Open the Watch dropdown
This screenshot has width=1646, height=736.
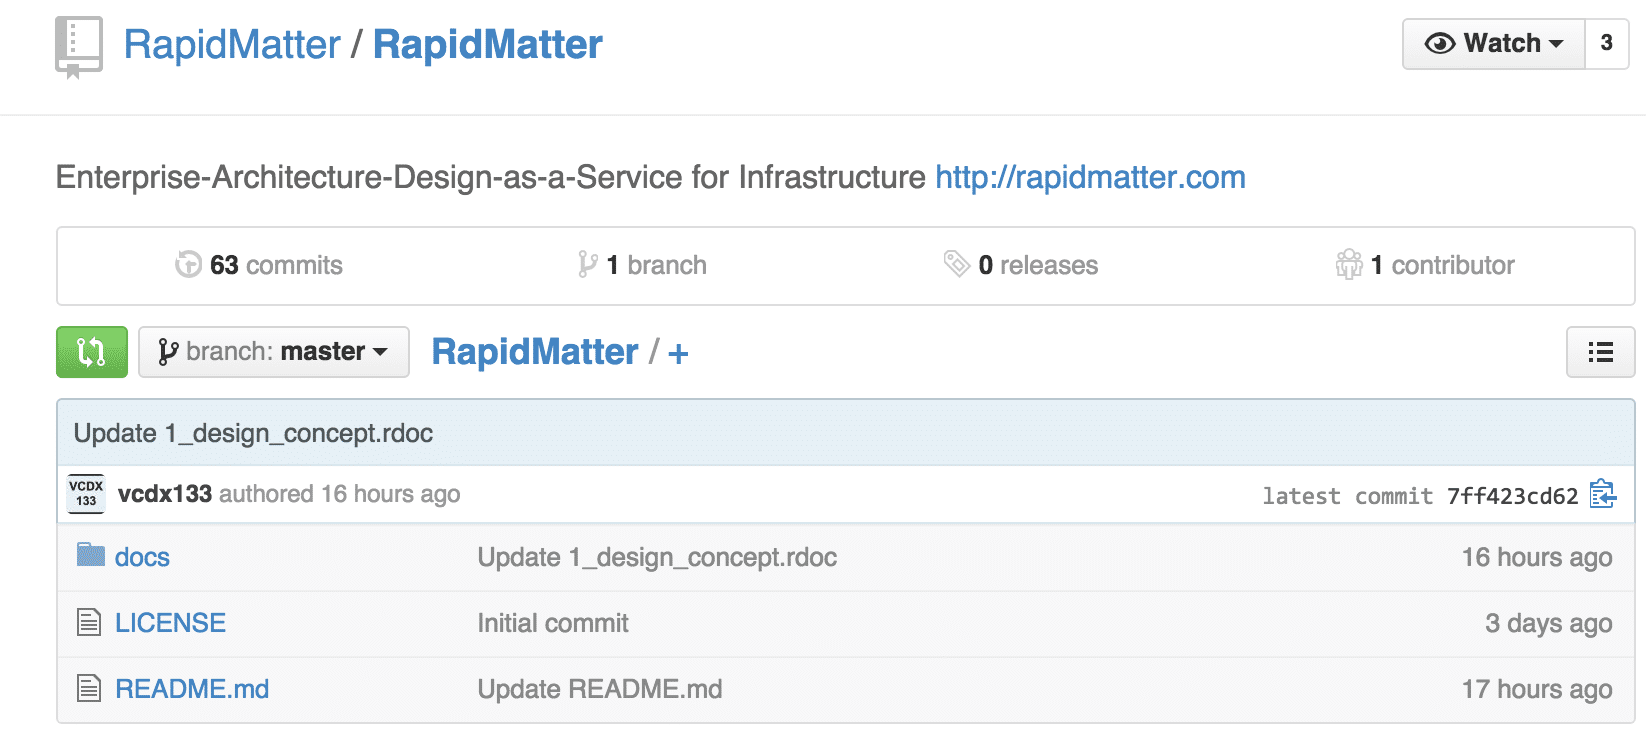(1493, 44)
